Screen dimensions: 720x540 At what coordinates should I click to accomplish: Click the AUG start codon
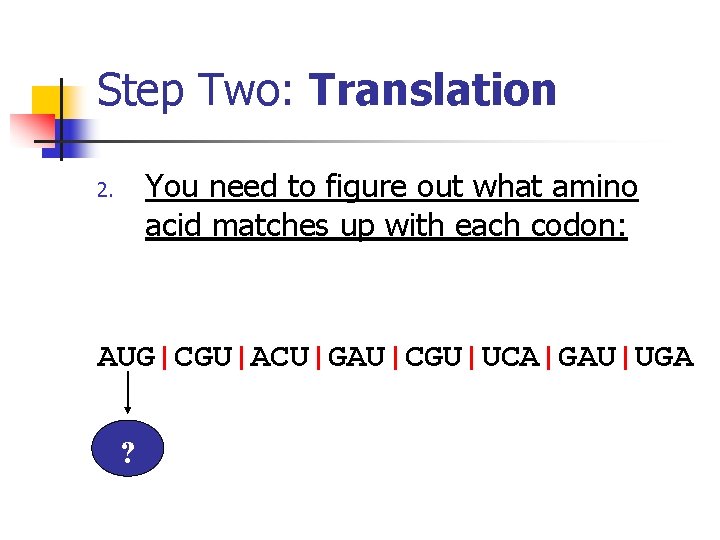(126, 357)
